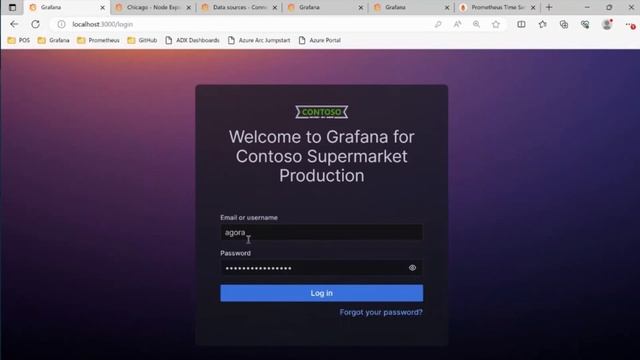Select the Grafana tab left of Prometheus
This screenshot has height=360, width=640.
tap(411, 7)
